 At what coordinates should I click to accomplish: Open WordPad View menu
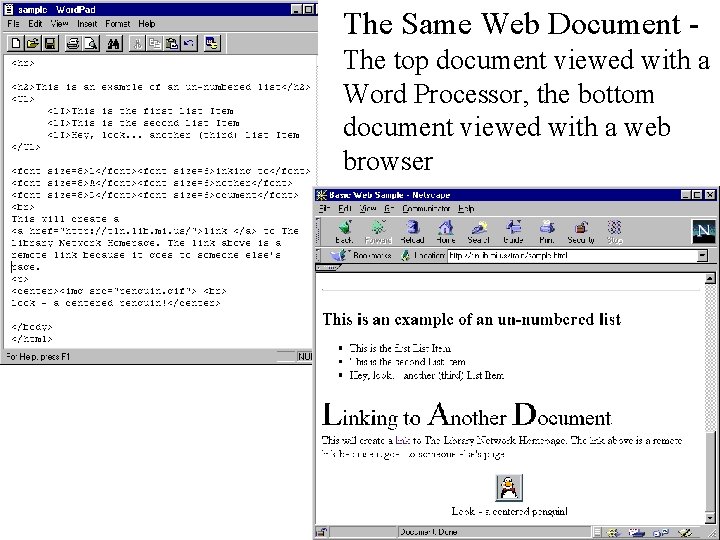coord(59,24)
